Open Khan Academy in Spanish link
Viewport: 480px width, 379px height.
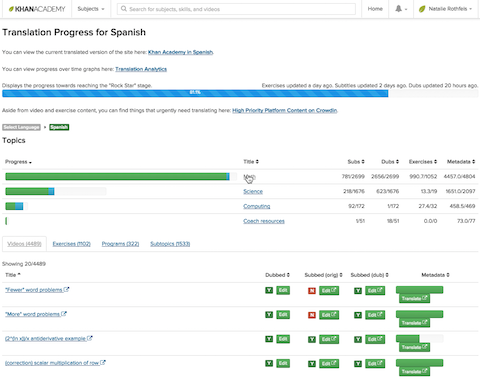click(x=180, y=52)
